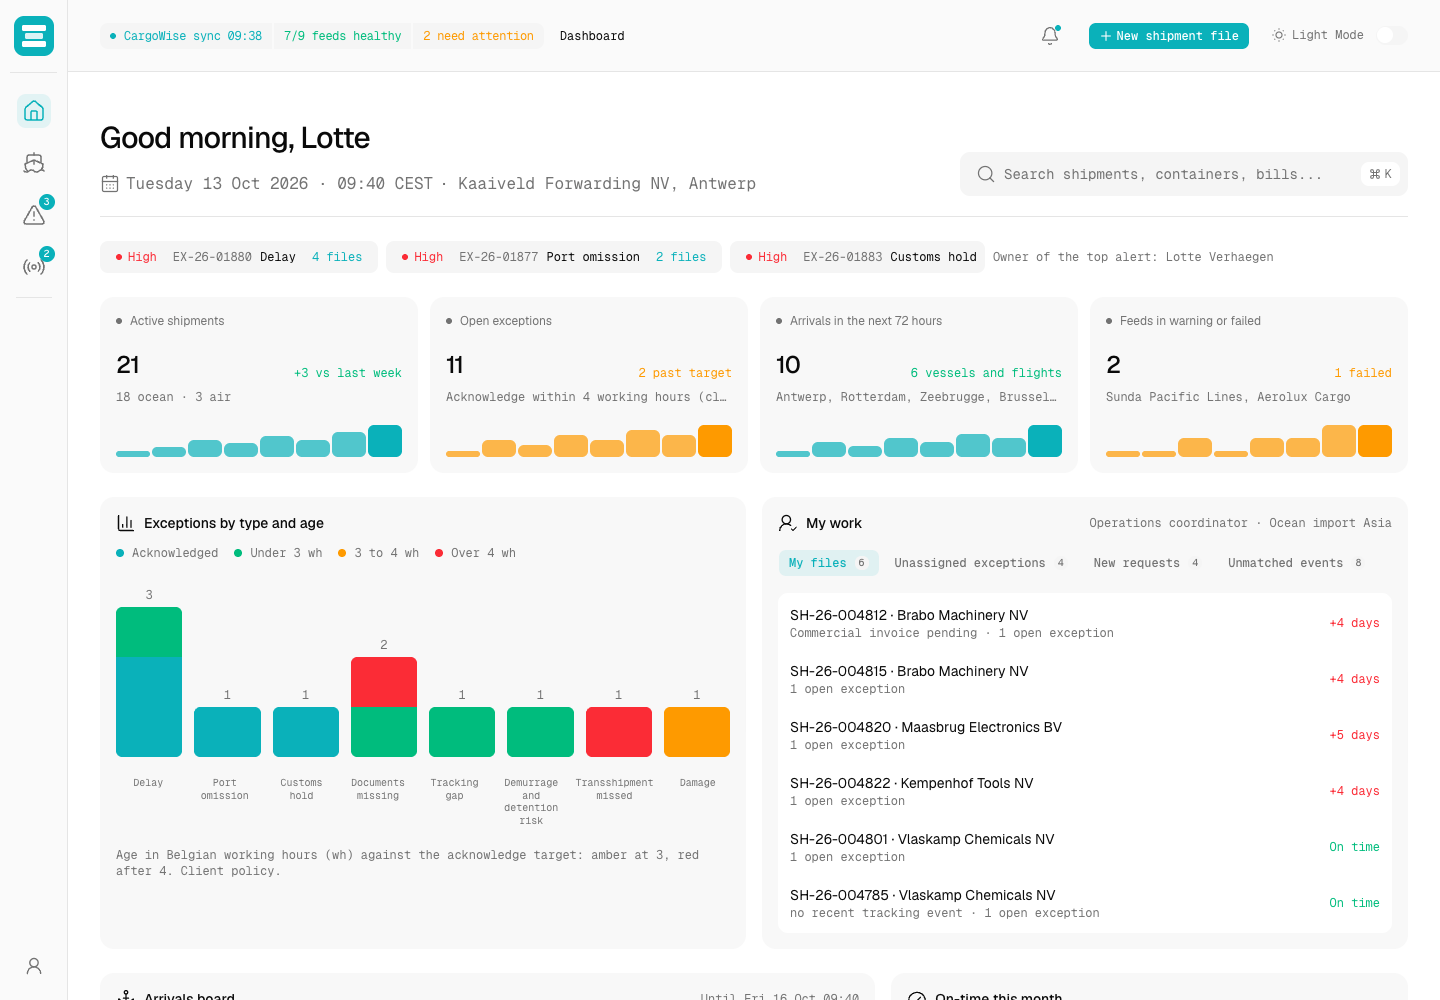Open user profile icon in sidebar

[x=34, y=966]
